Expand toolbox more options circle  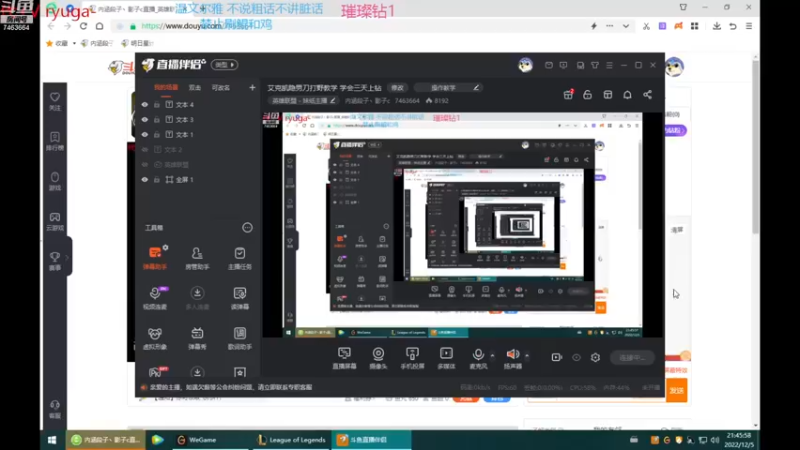(x=247, y=228)
